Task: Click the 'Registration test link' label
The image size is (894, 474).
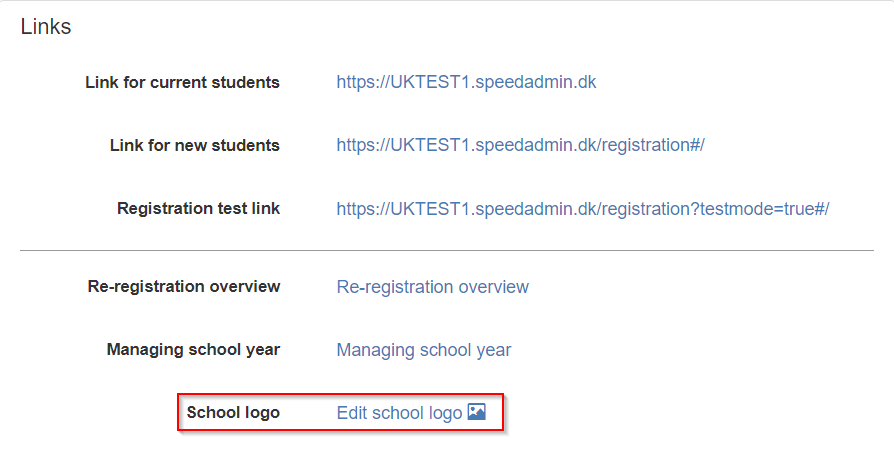Action: pos(198,208)
